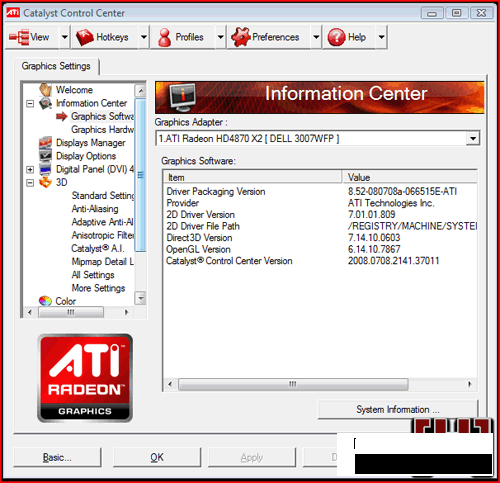This screenshot has height=483, width=500.
Task: Click the Help question mark icon
Action: click(x=336, y=37)
